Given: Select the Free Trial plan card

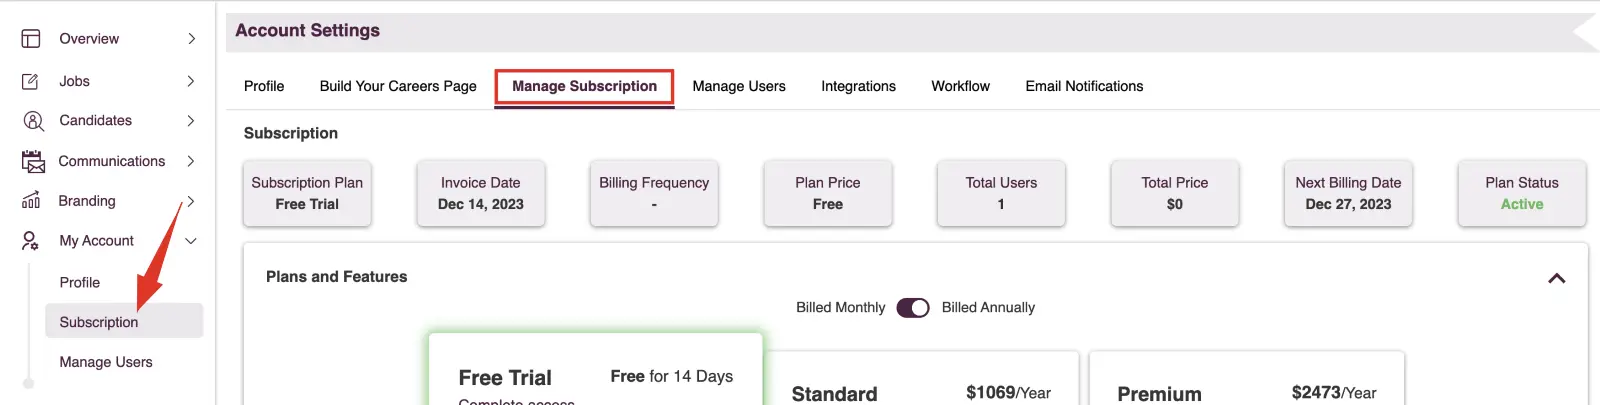Looking at the screenshot, I should pos(596,369).
